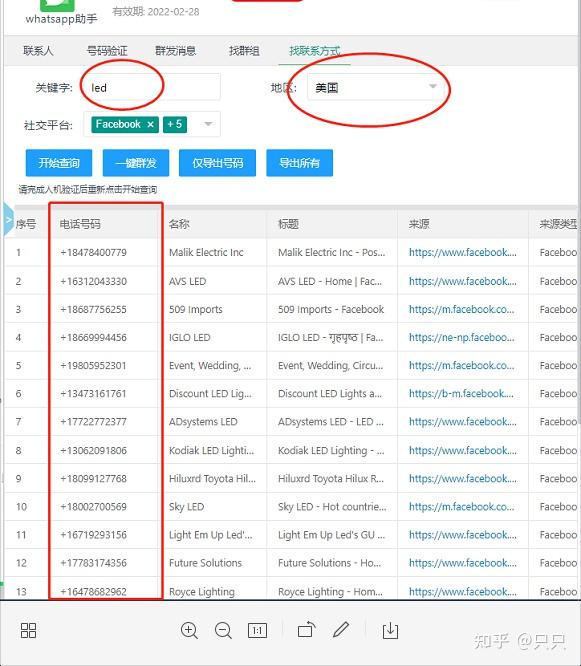Click the 仅导出号码 button
581x666 pixels.
217,163
